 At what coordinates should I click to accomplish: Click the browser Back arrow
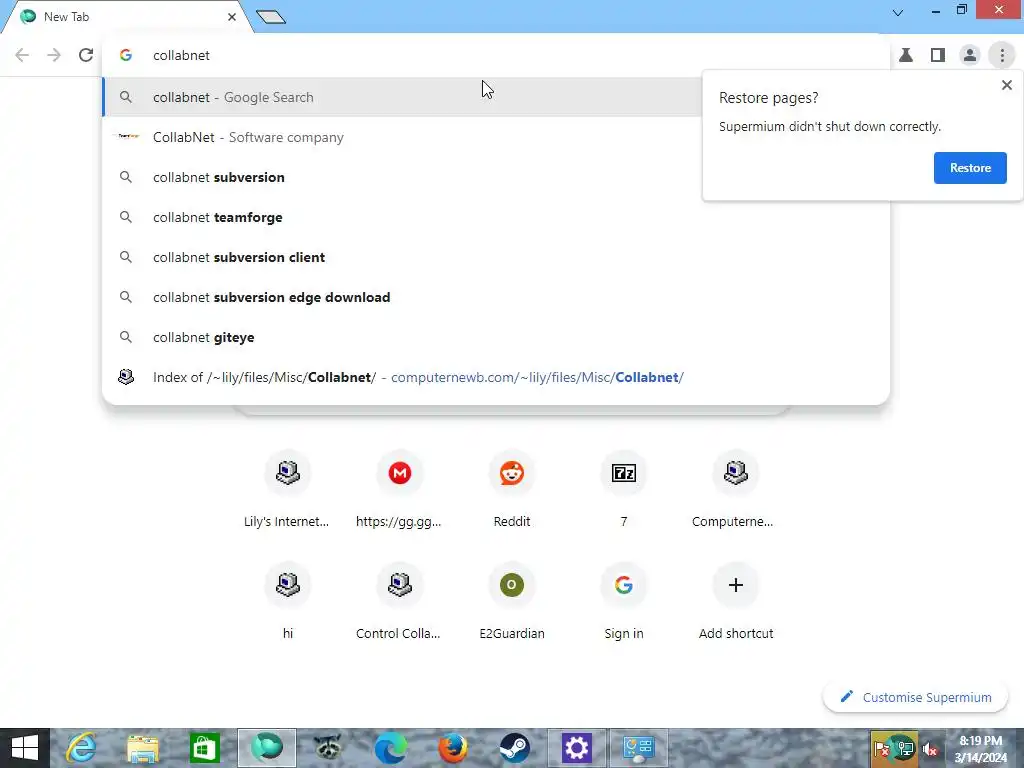click(x=22, y=55)
